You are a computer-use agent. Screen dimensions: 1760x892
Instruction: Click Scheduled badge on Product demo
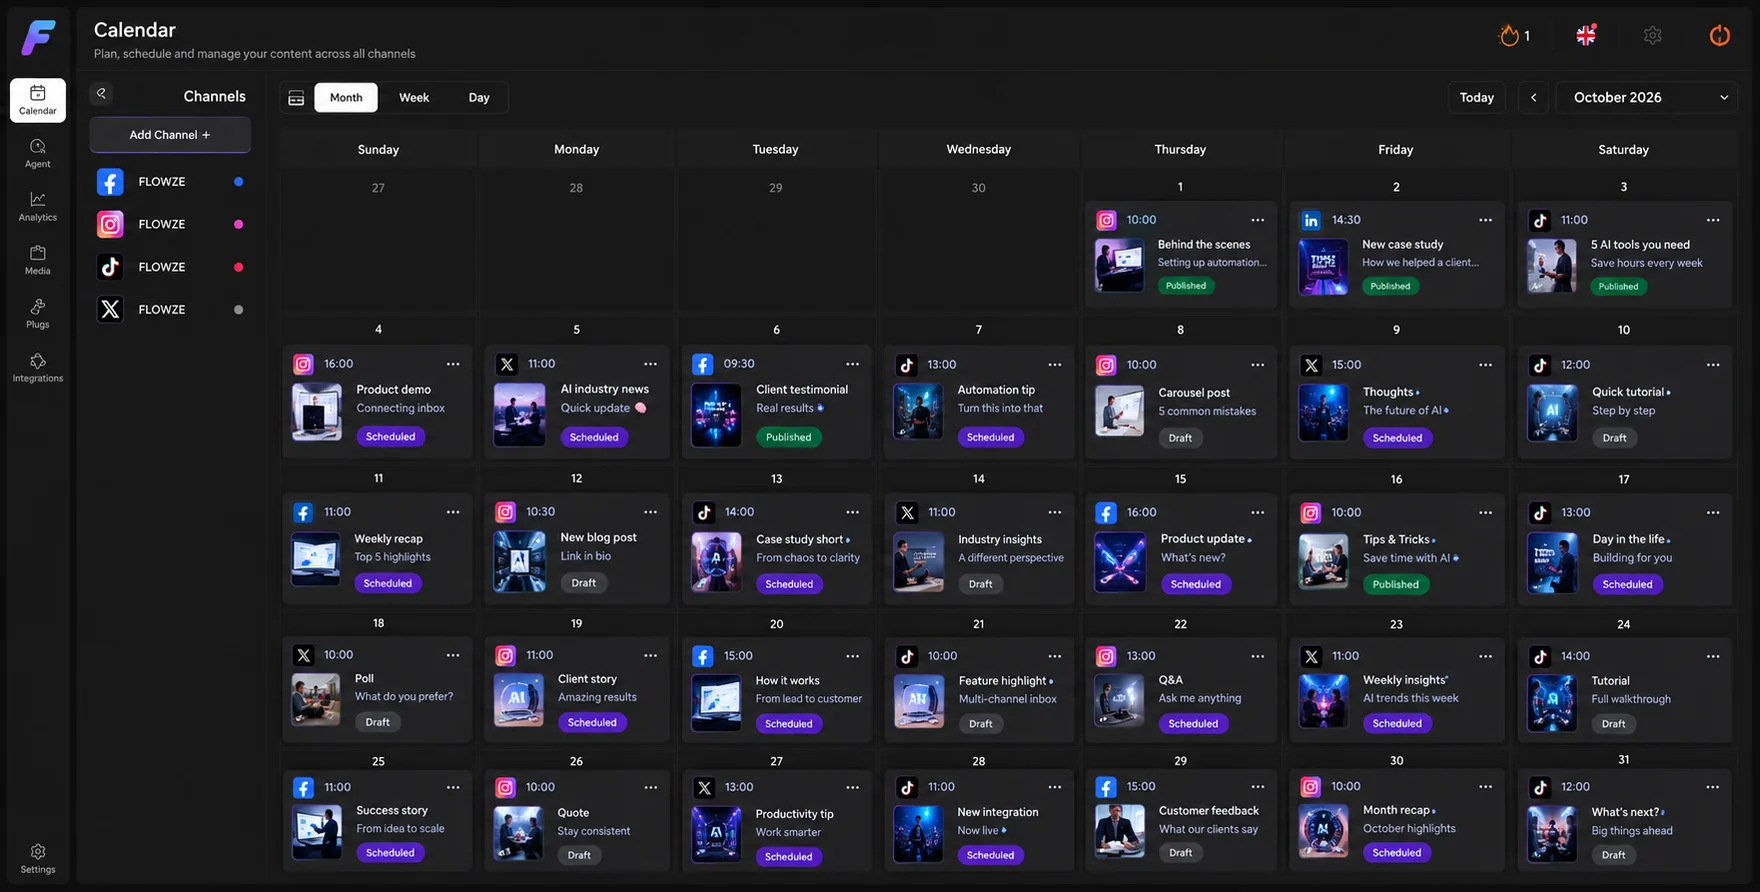click(x=390, y=437)
